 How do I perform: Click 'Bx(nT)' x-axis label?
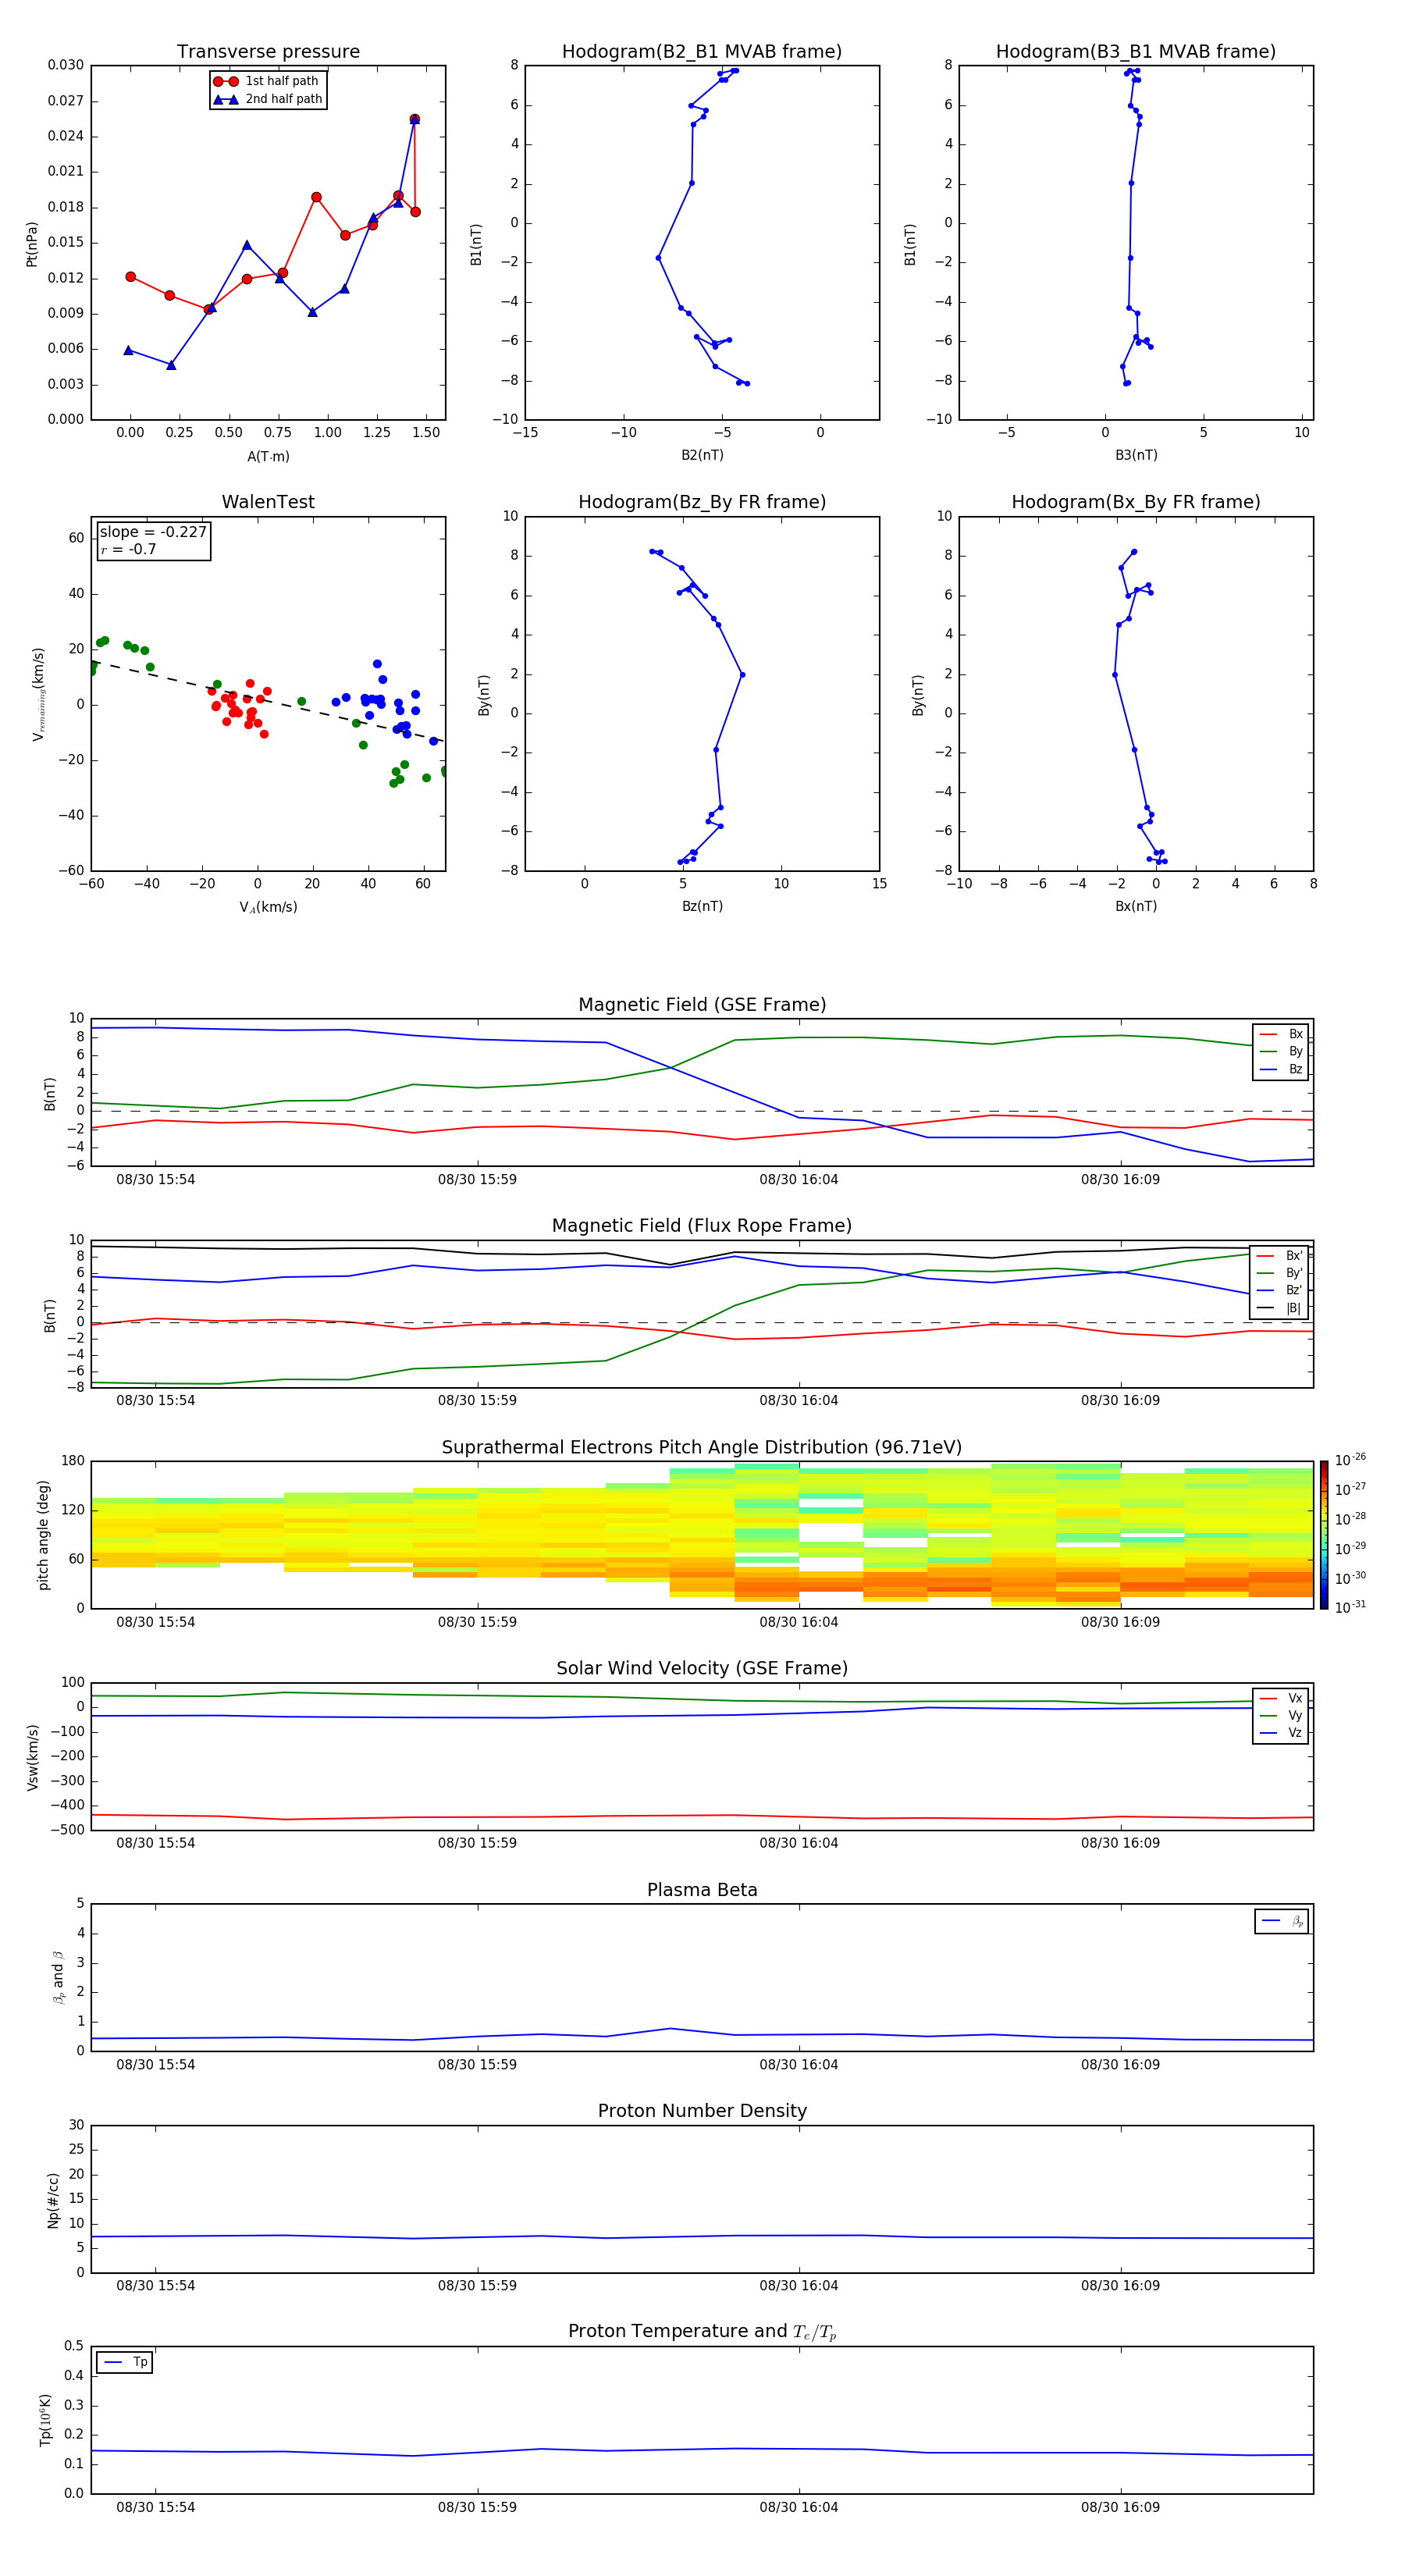[1136, 906]
